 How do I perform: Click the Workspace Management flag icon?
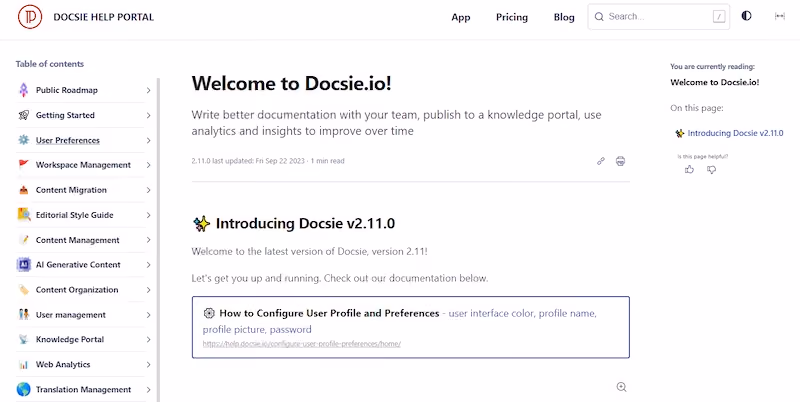pyautogui.click(x=23, y=165)
